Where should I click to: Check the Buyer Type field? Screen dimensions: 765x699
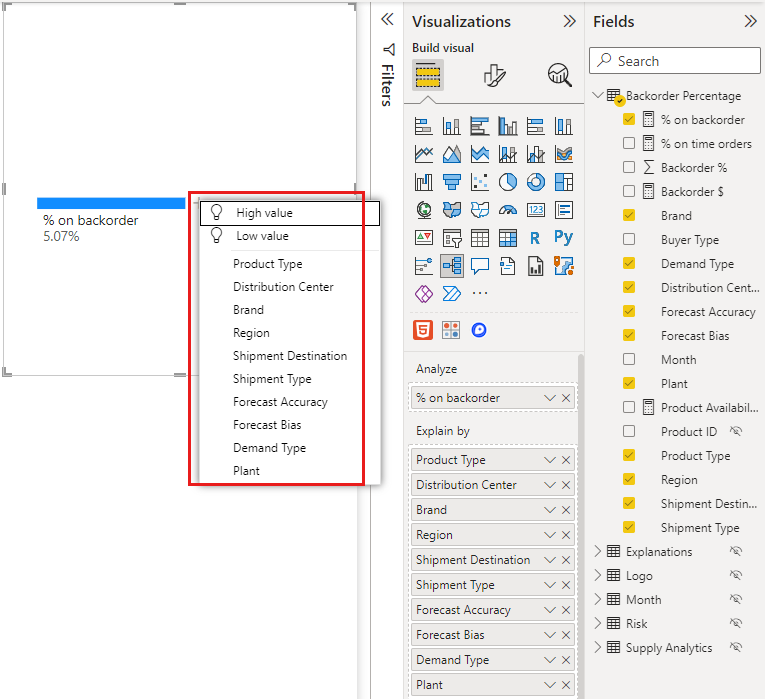point(629,239)
